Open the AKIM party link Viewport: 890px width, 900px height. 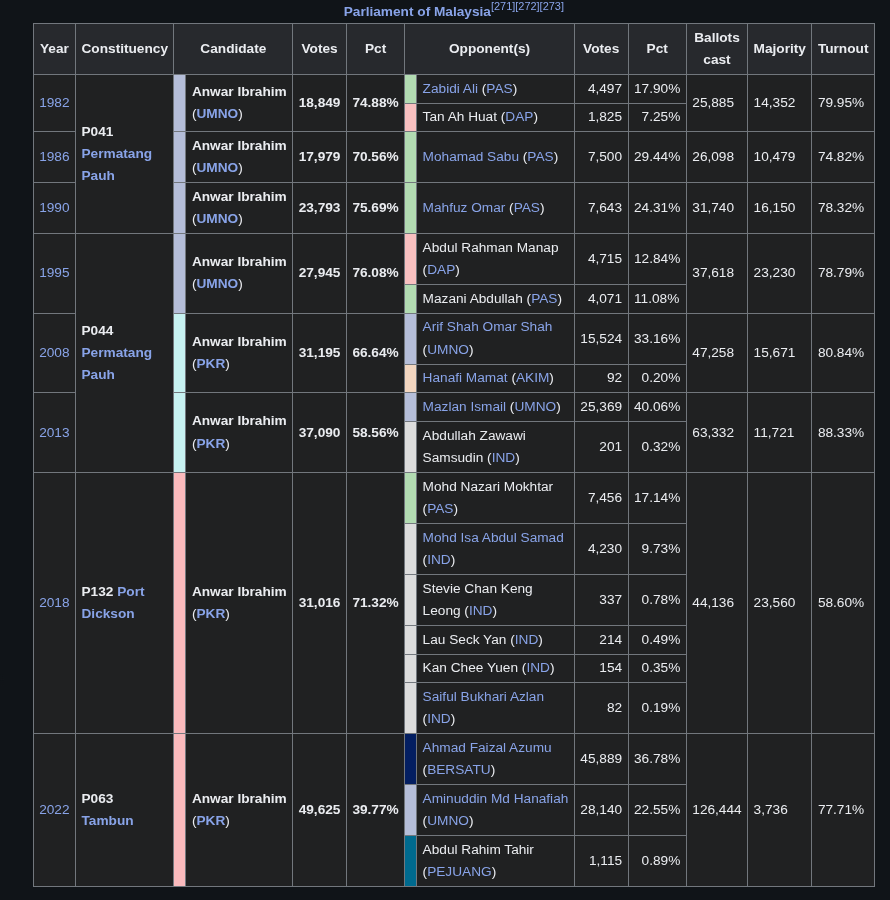533,378
